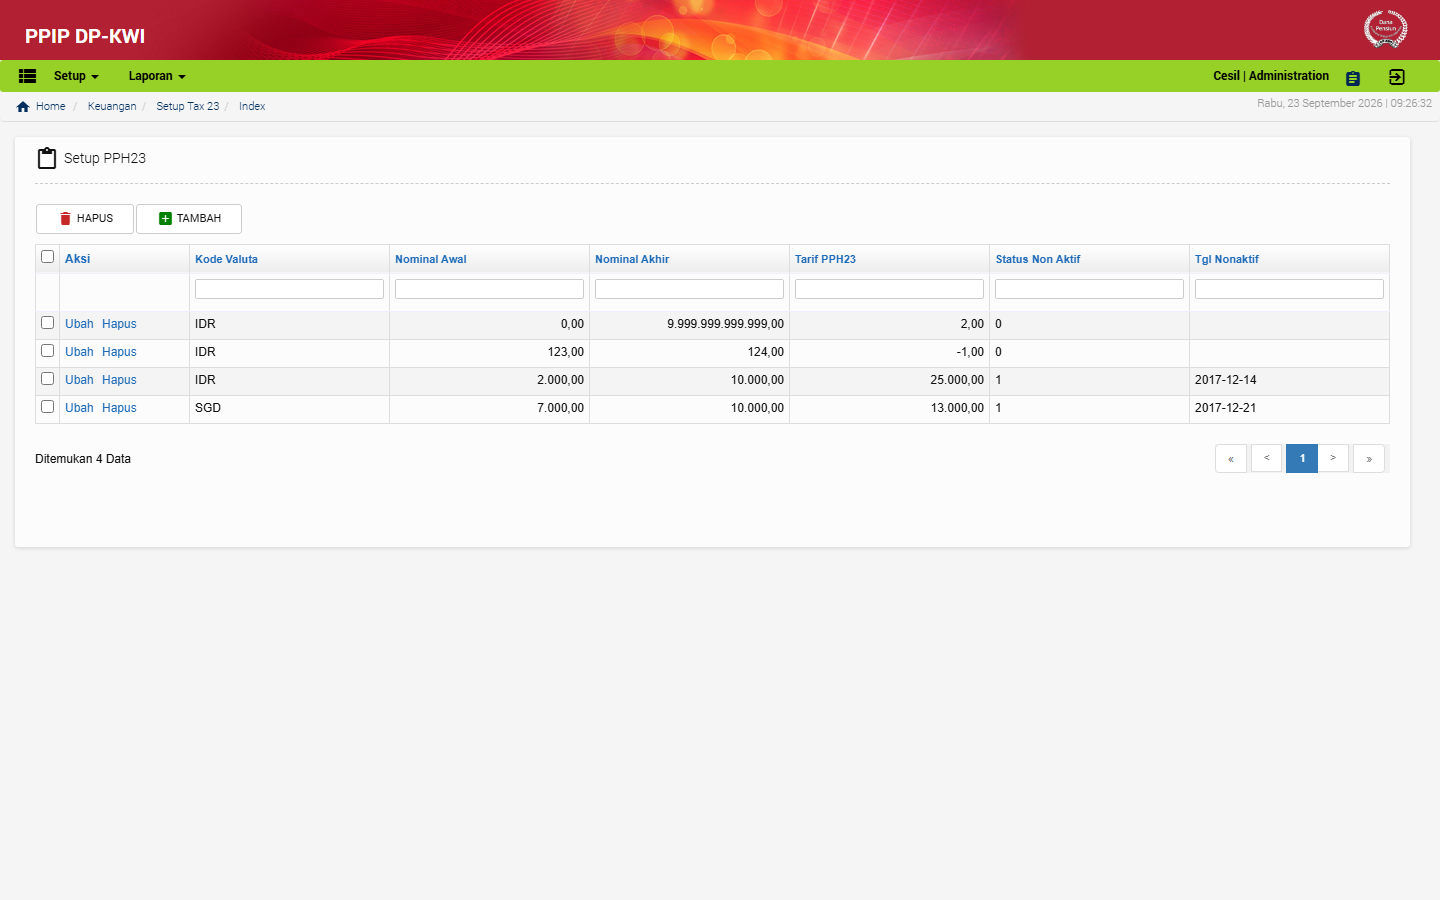Check the SGD row checkbox
The image size is (1440, 900).
47,407
